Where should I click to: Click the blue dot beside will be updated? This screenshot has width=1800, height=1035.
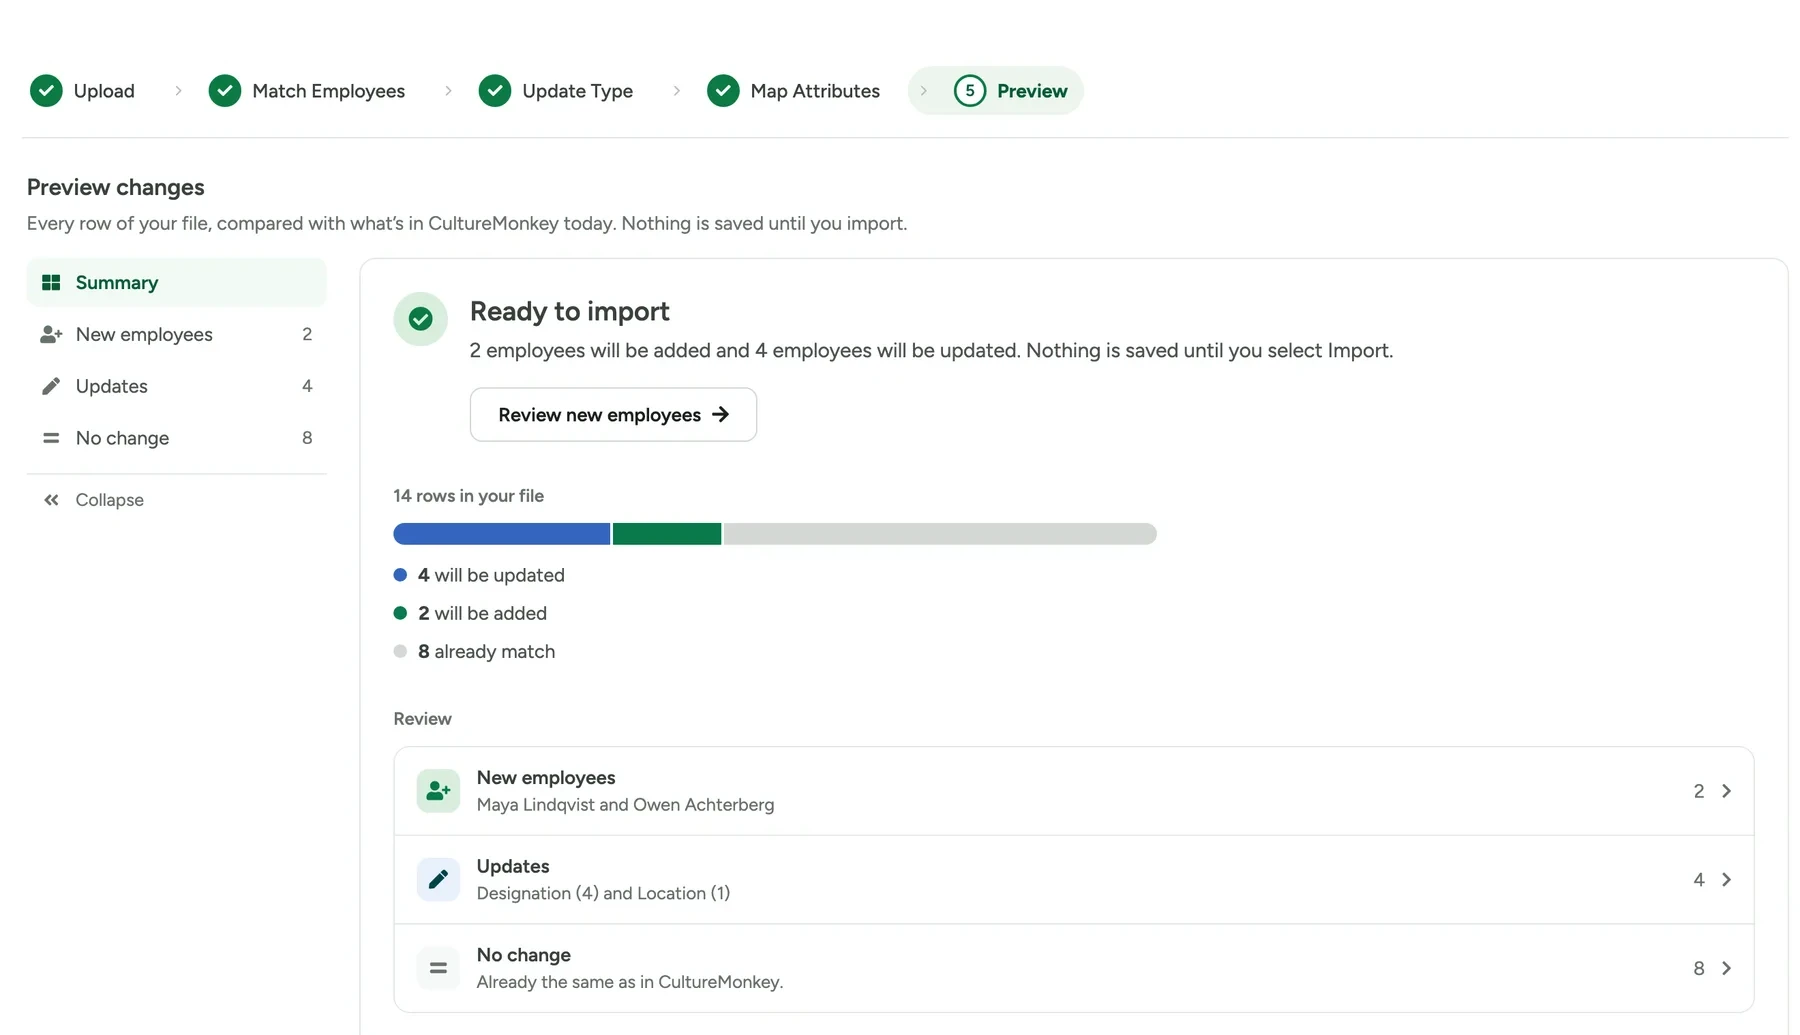(400, 575)
